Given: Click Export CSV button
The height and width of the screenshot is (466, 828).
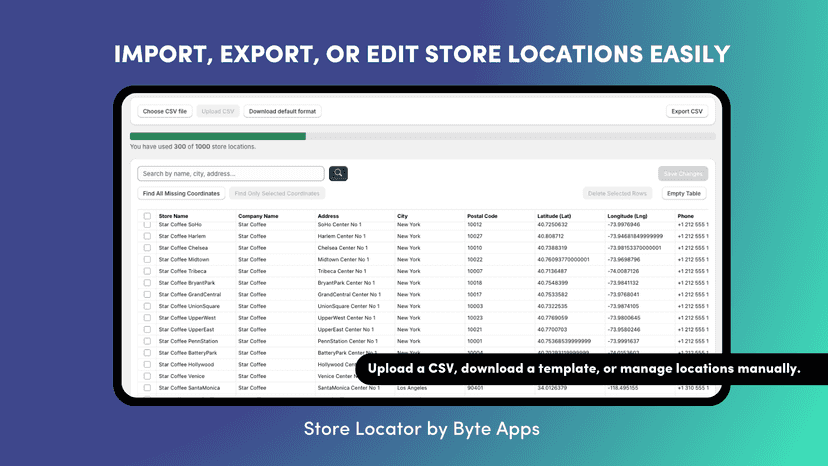Looking at the screenshot, I should pos(687,111).
